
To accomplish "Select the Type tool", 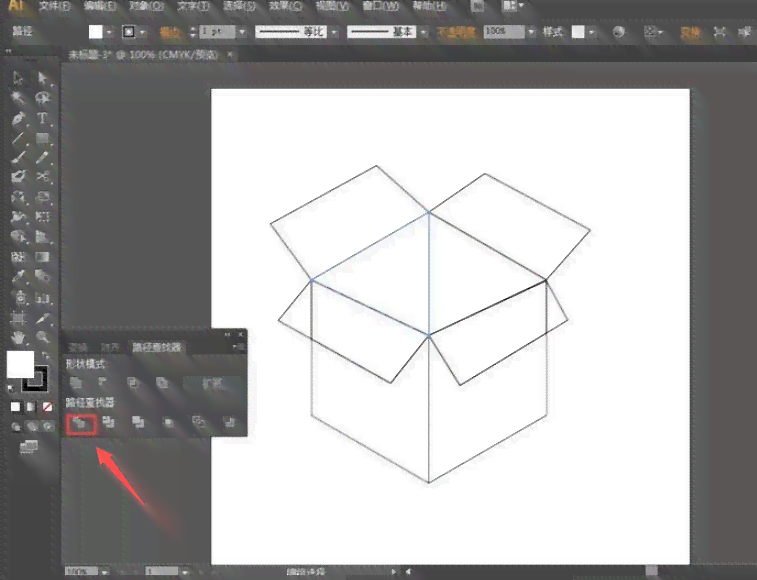I will point(42,118).
